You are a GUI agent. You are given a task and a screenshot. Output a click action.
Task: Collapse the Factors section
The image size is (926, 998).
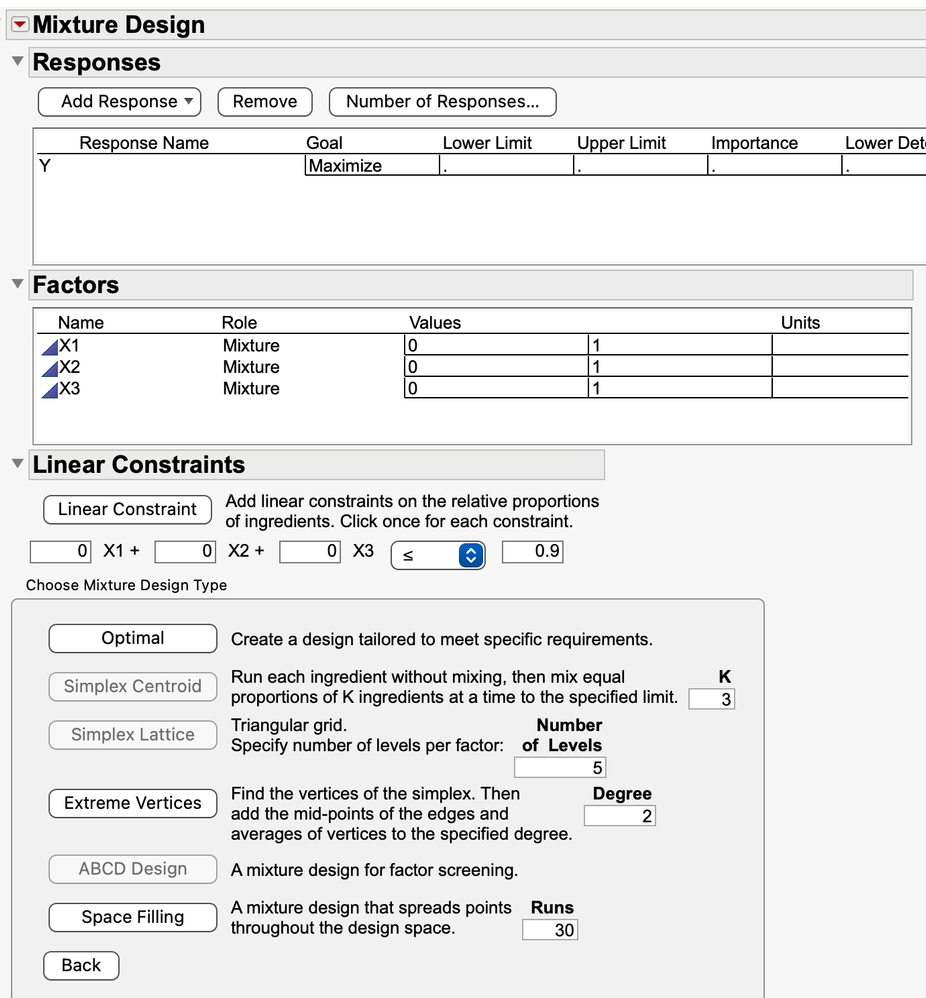(17, 285)
